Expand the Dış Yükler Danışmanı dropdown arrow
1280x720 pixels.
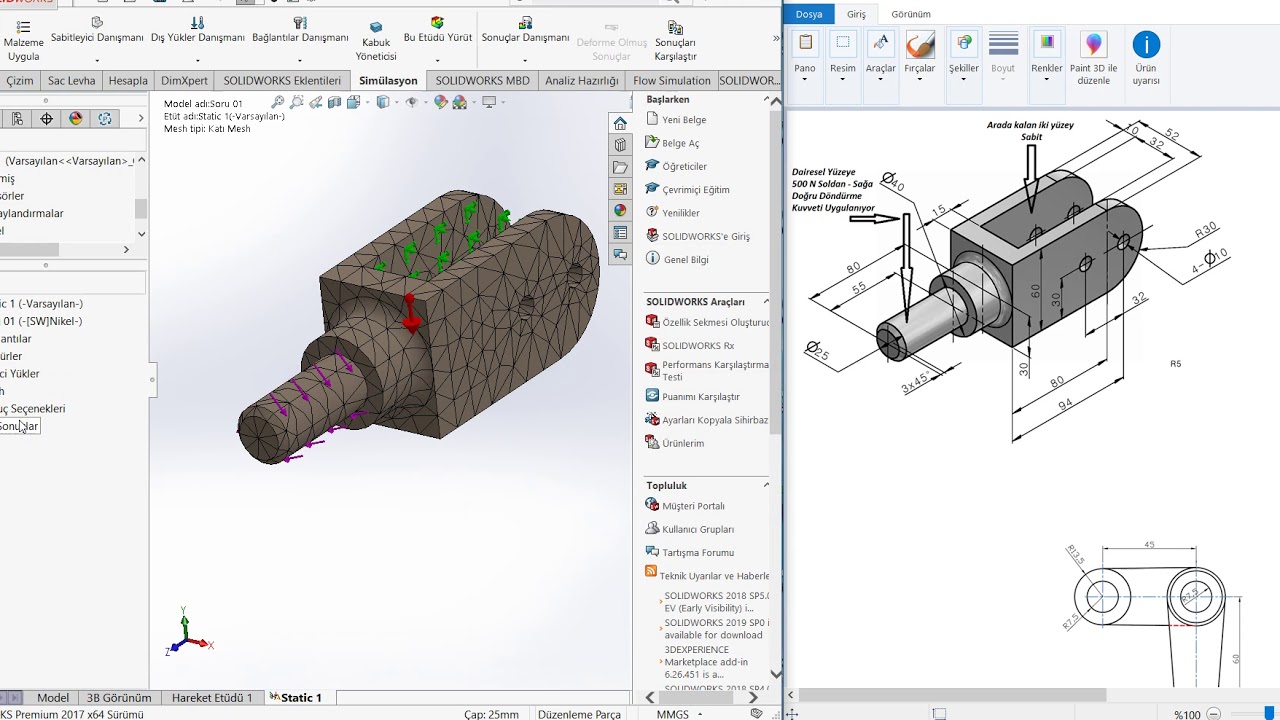(197, 60)
